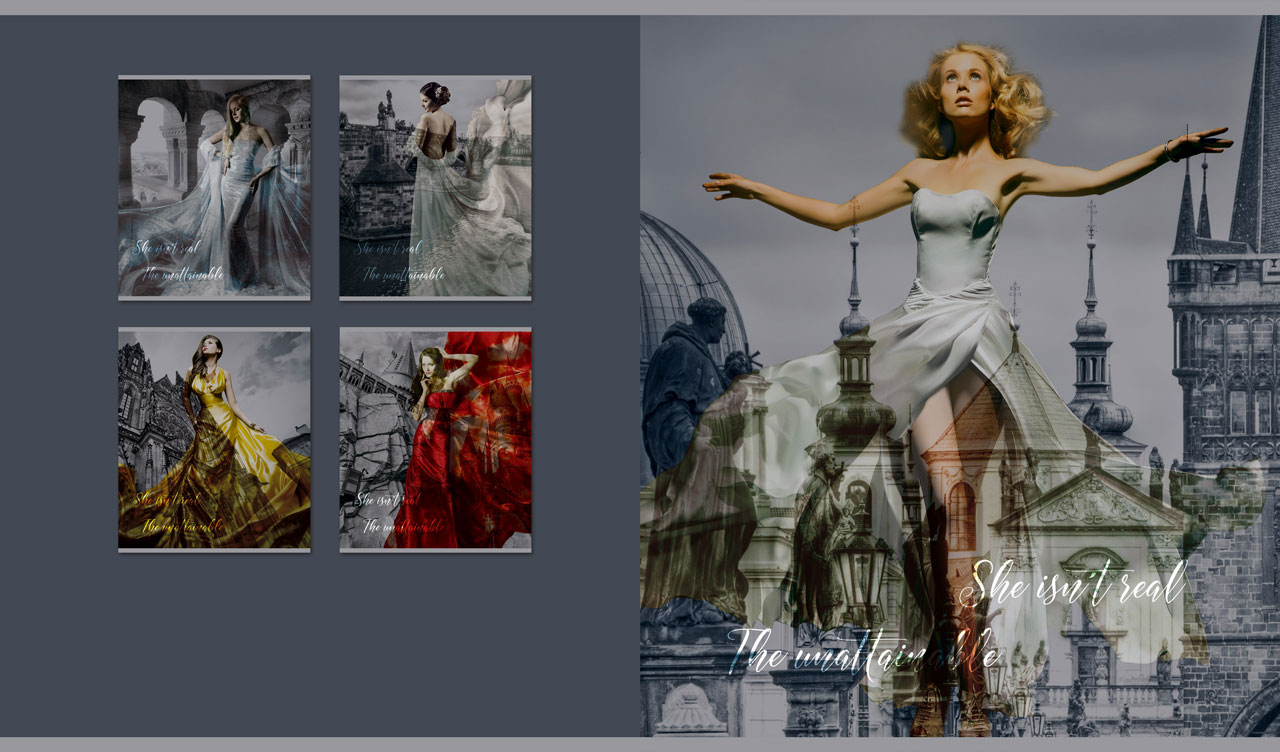Open the yellow gown thumbnail
The height and width of the screenshot is (752, 1280).
point(214,439)
